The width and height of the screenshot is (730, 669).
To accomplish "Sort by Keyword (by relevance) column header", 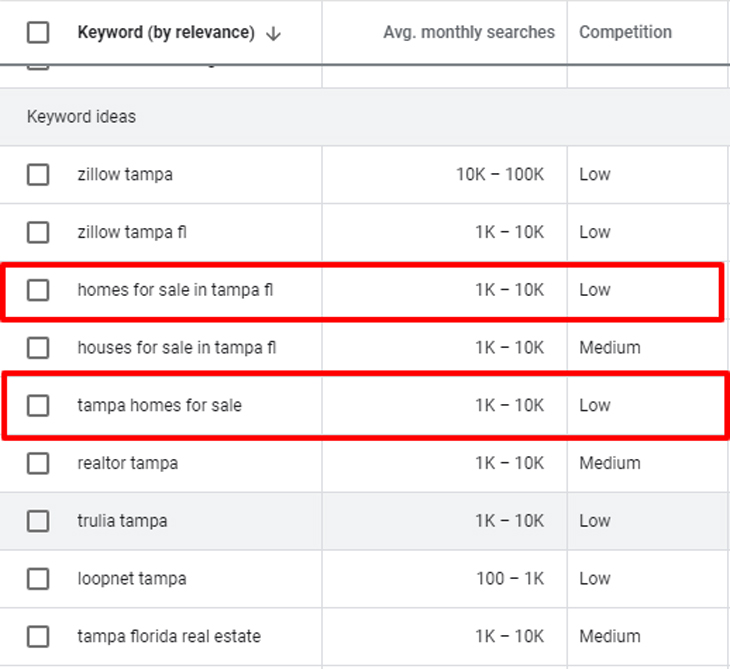I will (165, 32).
